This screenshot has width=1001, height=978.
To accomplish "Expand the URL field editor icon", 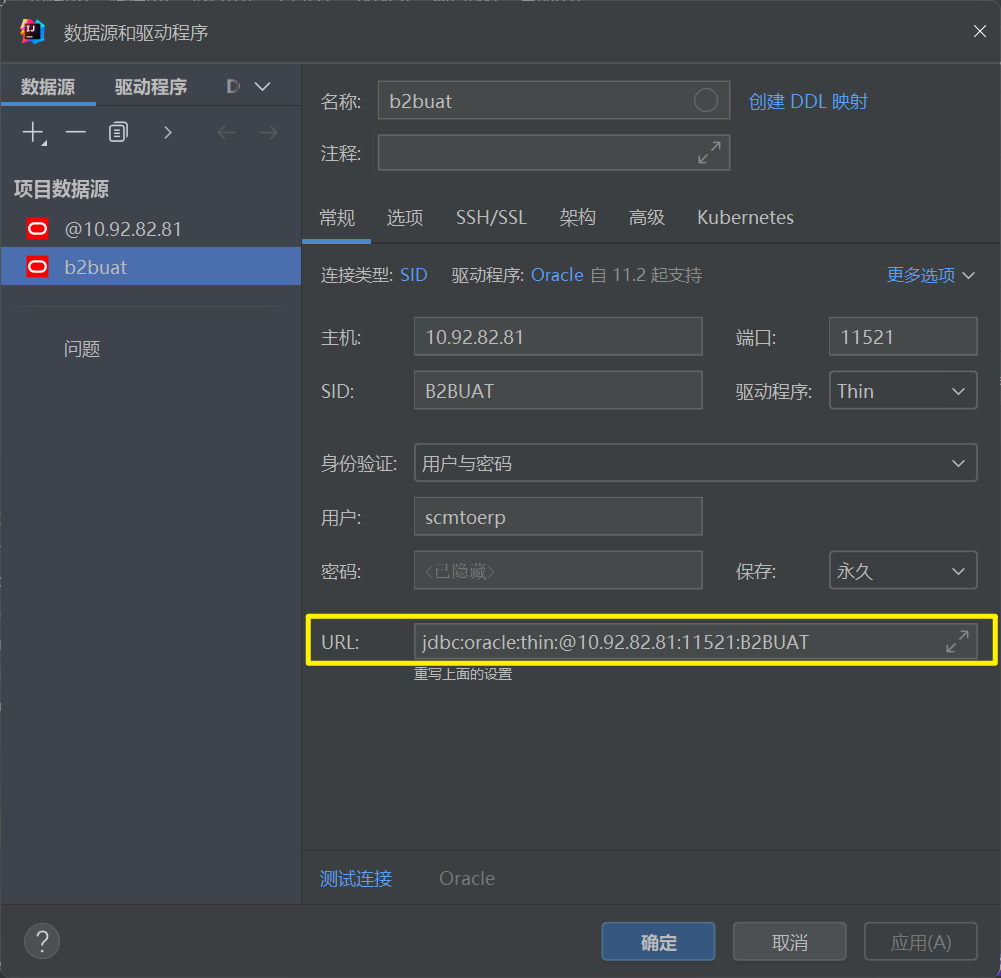I will pyautogui.click(x=957, y=642).
